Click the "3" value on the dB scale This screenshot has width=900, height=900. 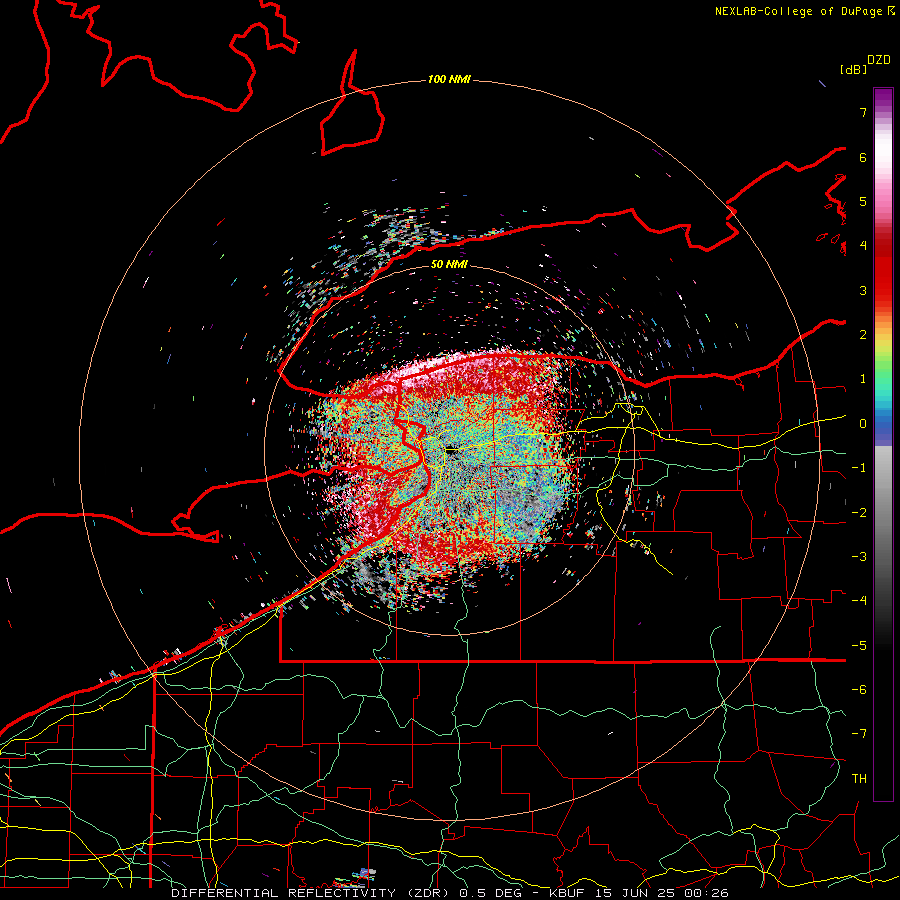pyautogui.click(x=863, y=290)
